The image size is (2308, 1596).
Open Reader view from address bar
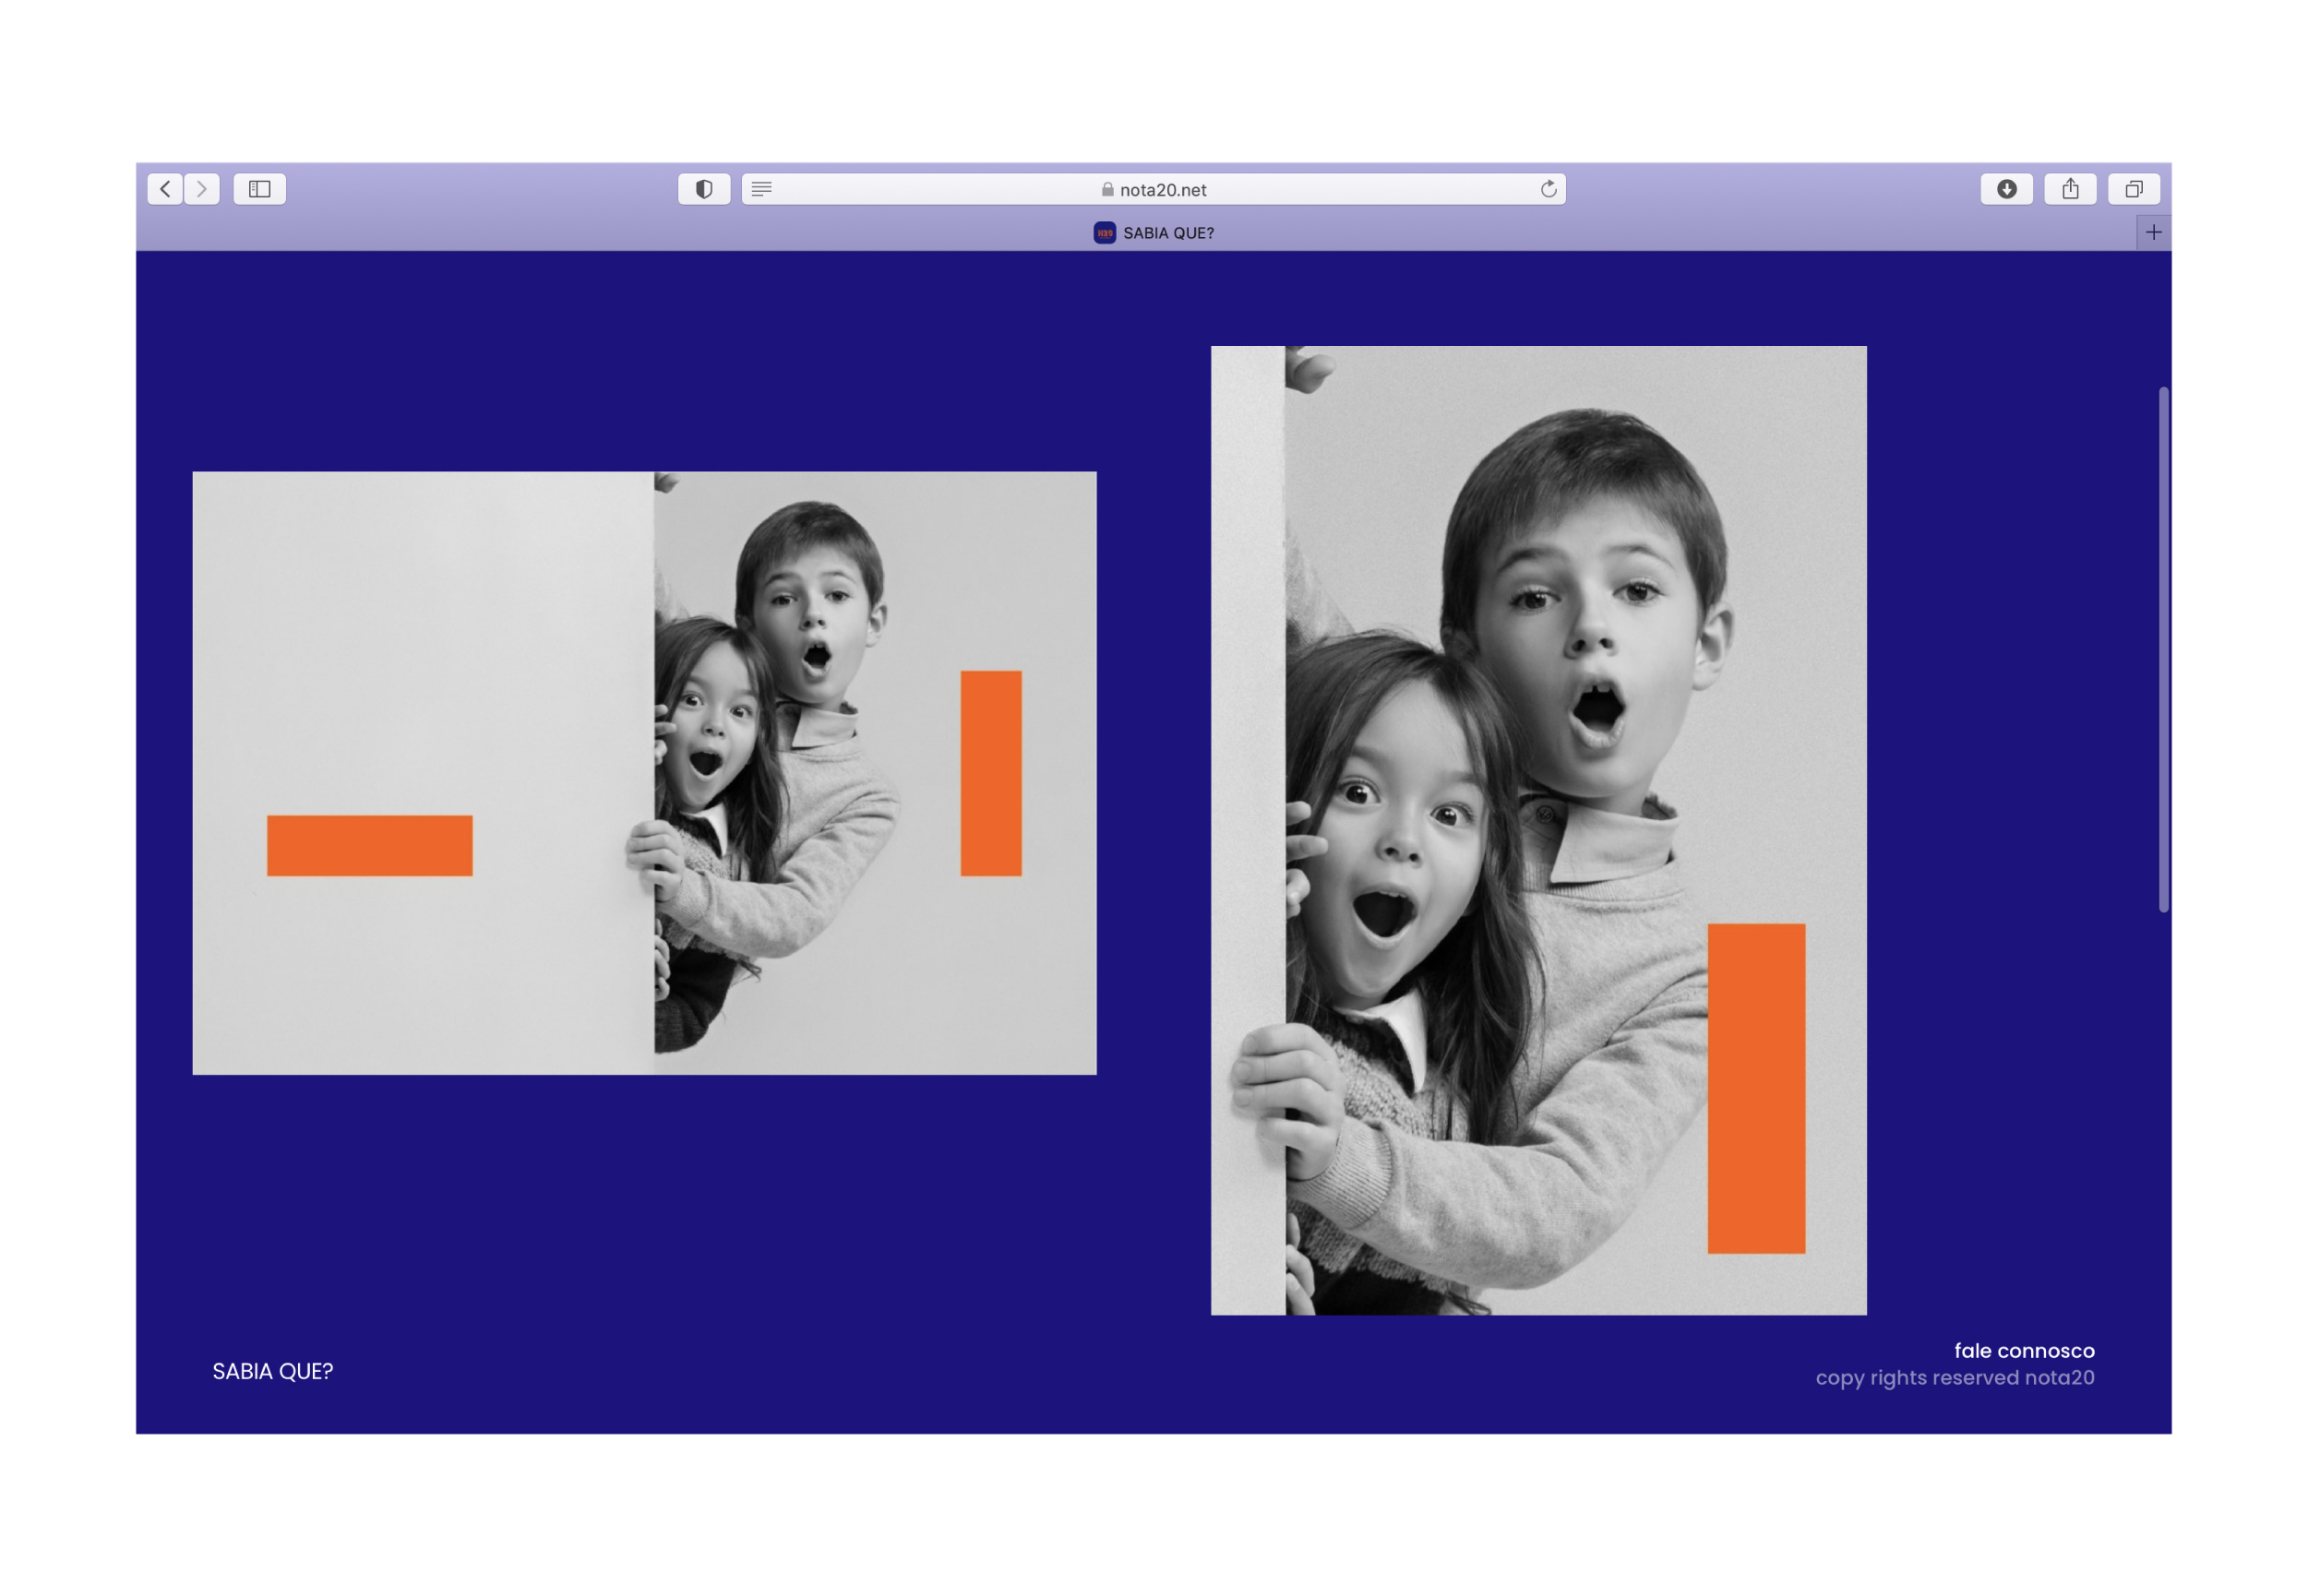762,189
